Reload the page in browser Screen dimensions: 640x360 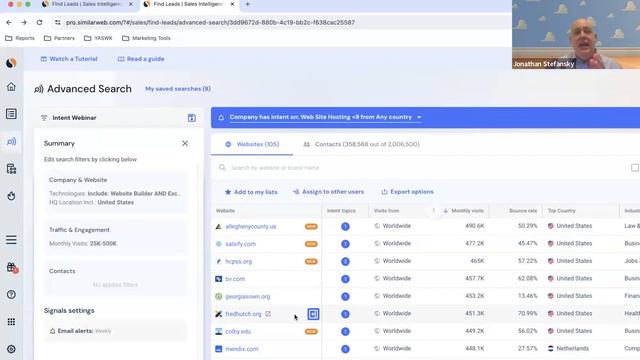39,22
